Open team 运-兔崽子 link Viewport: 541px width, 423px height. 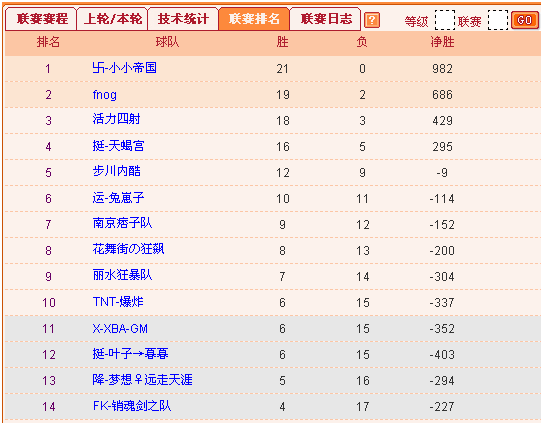118,198
